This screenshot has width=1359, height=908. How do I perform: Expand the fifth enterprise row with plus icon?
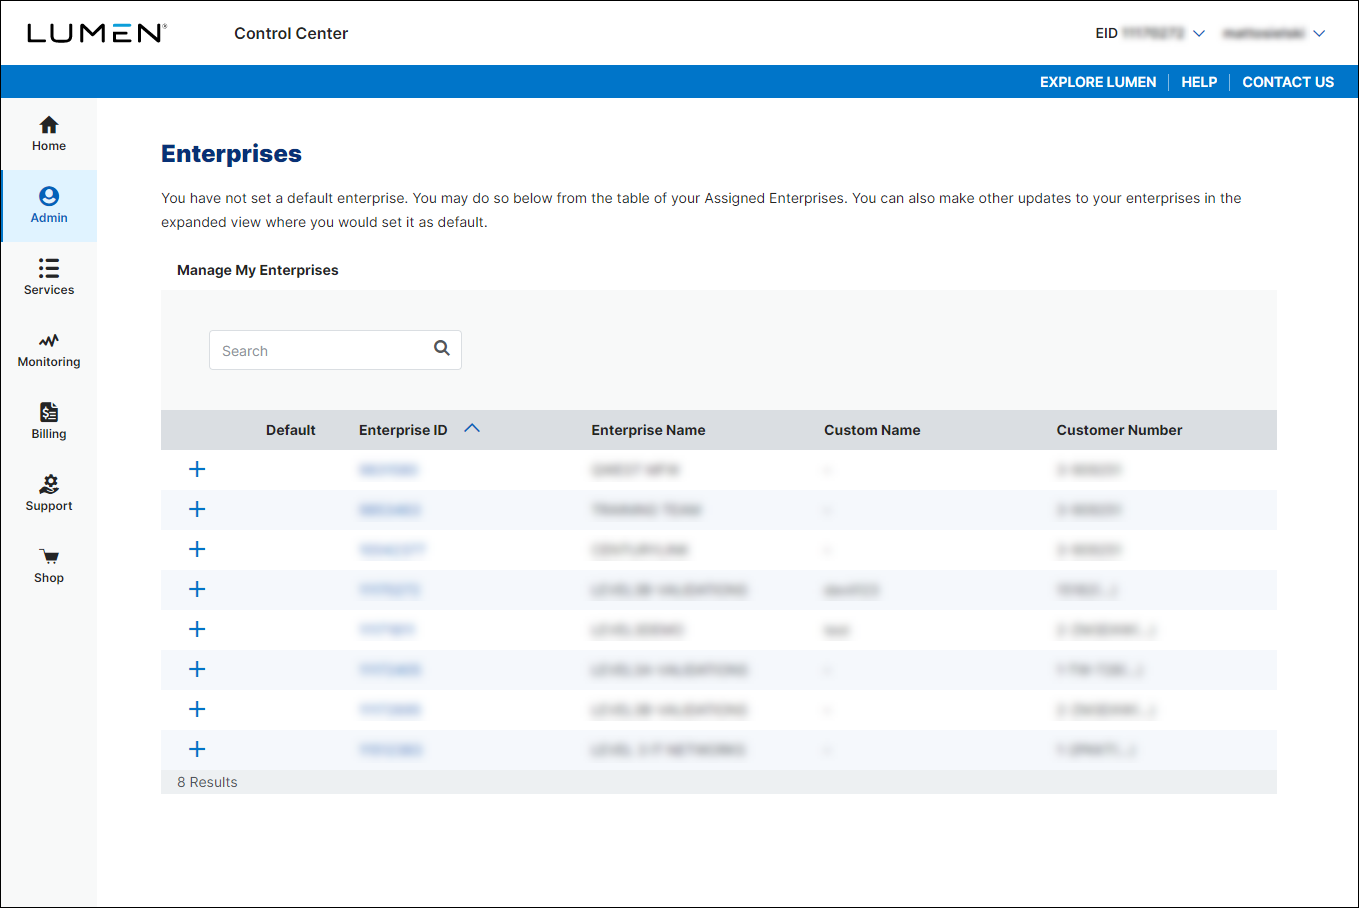[197, 629]
